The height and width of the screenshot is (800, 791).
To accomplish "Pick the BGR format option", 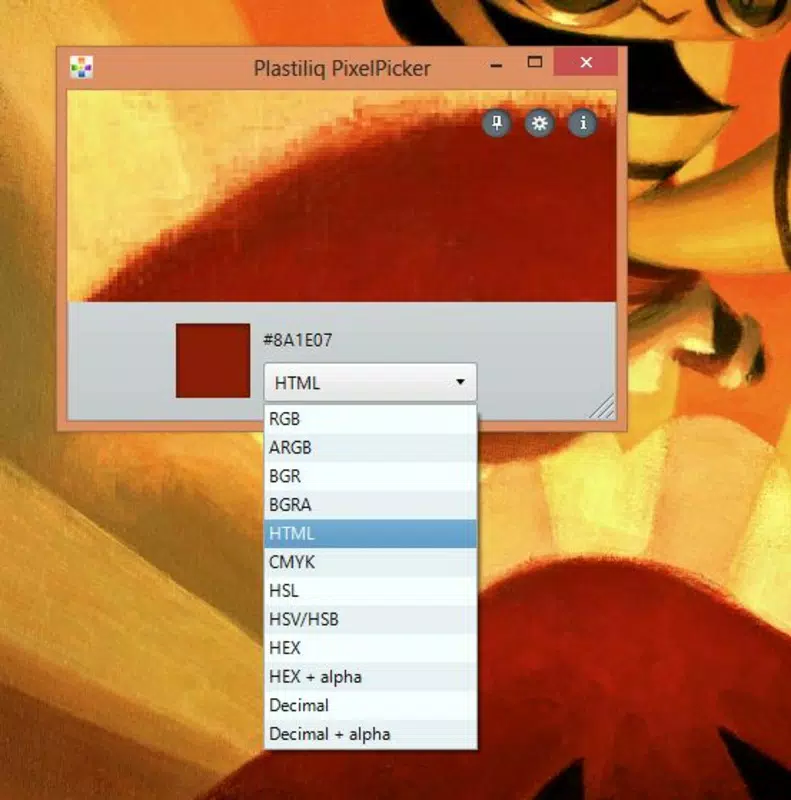I will tap(370, 476).
